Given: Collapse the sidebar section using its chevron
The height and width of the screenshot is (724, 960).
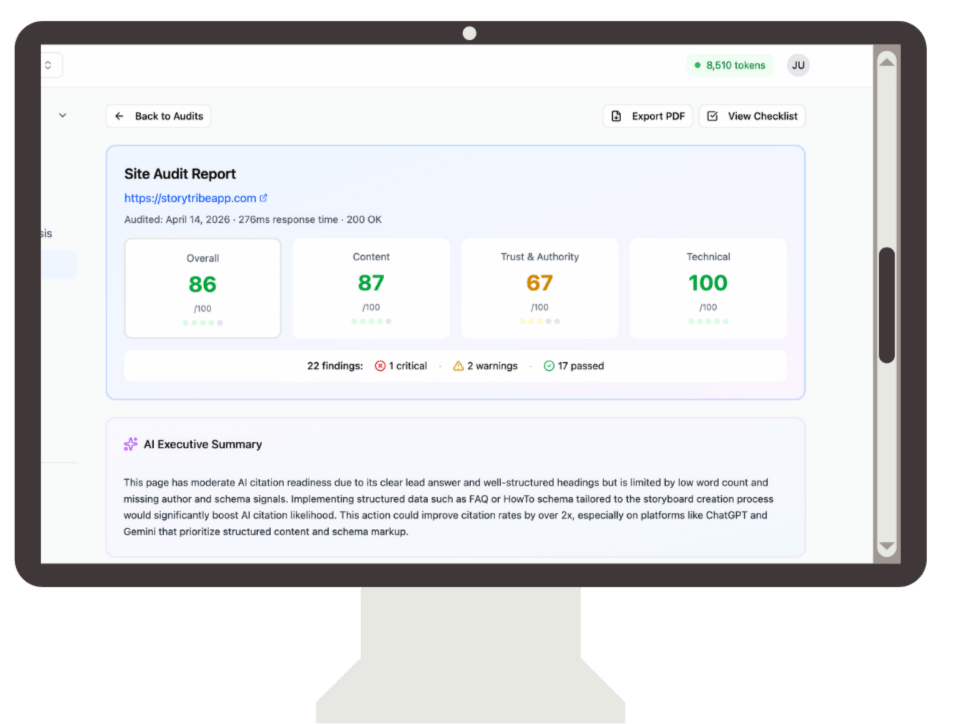Looking at the screenshot, I should point(63,115).
